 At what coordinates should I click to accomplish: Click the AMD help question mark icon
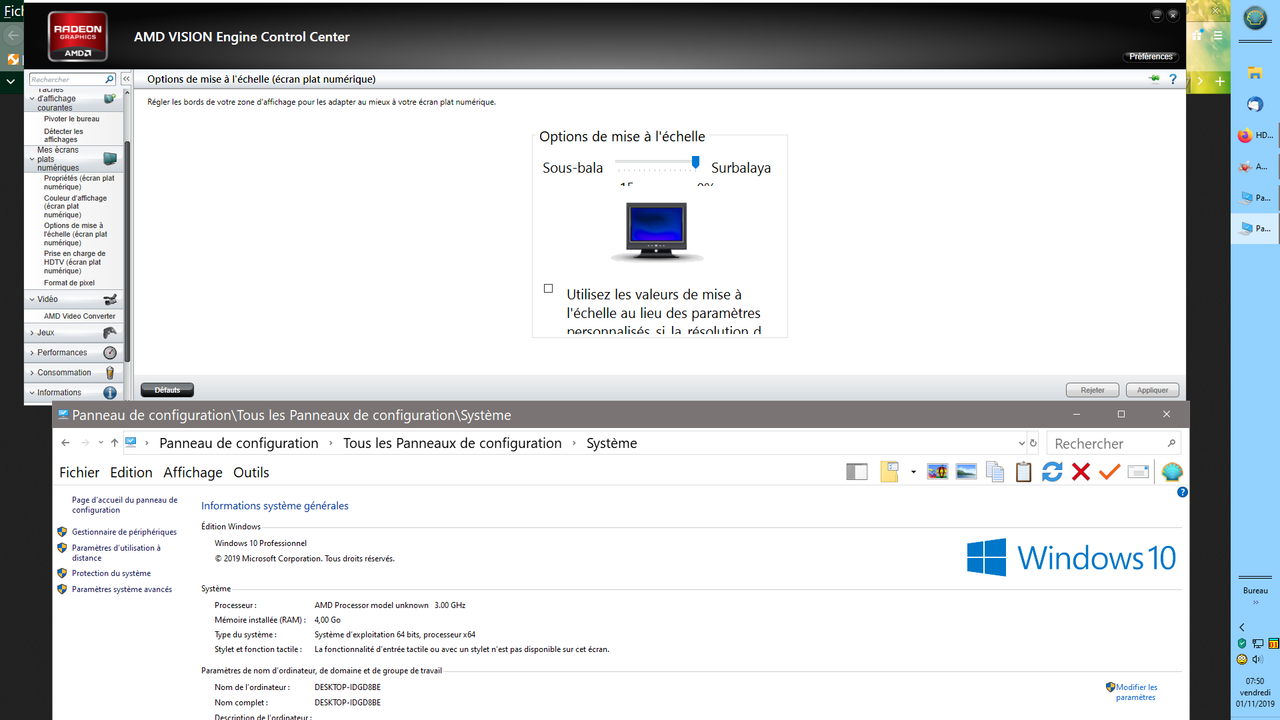[x=1173, y=79]
